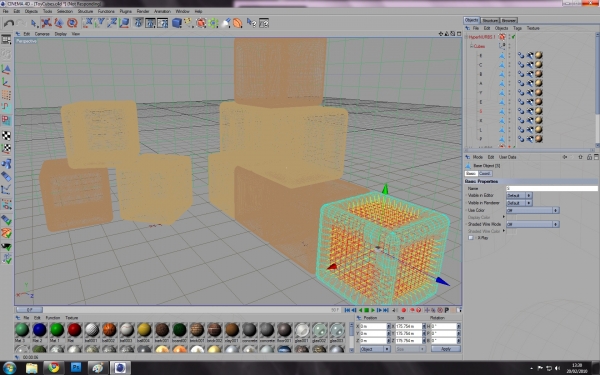Toggle the X axis lock
The width and height of the screenshot is (600, 375).
[x=88, y=23]
